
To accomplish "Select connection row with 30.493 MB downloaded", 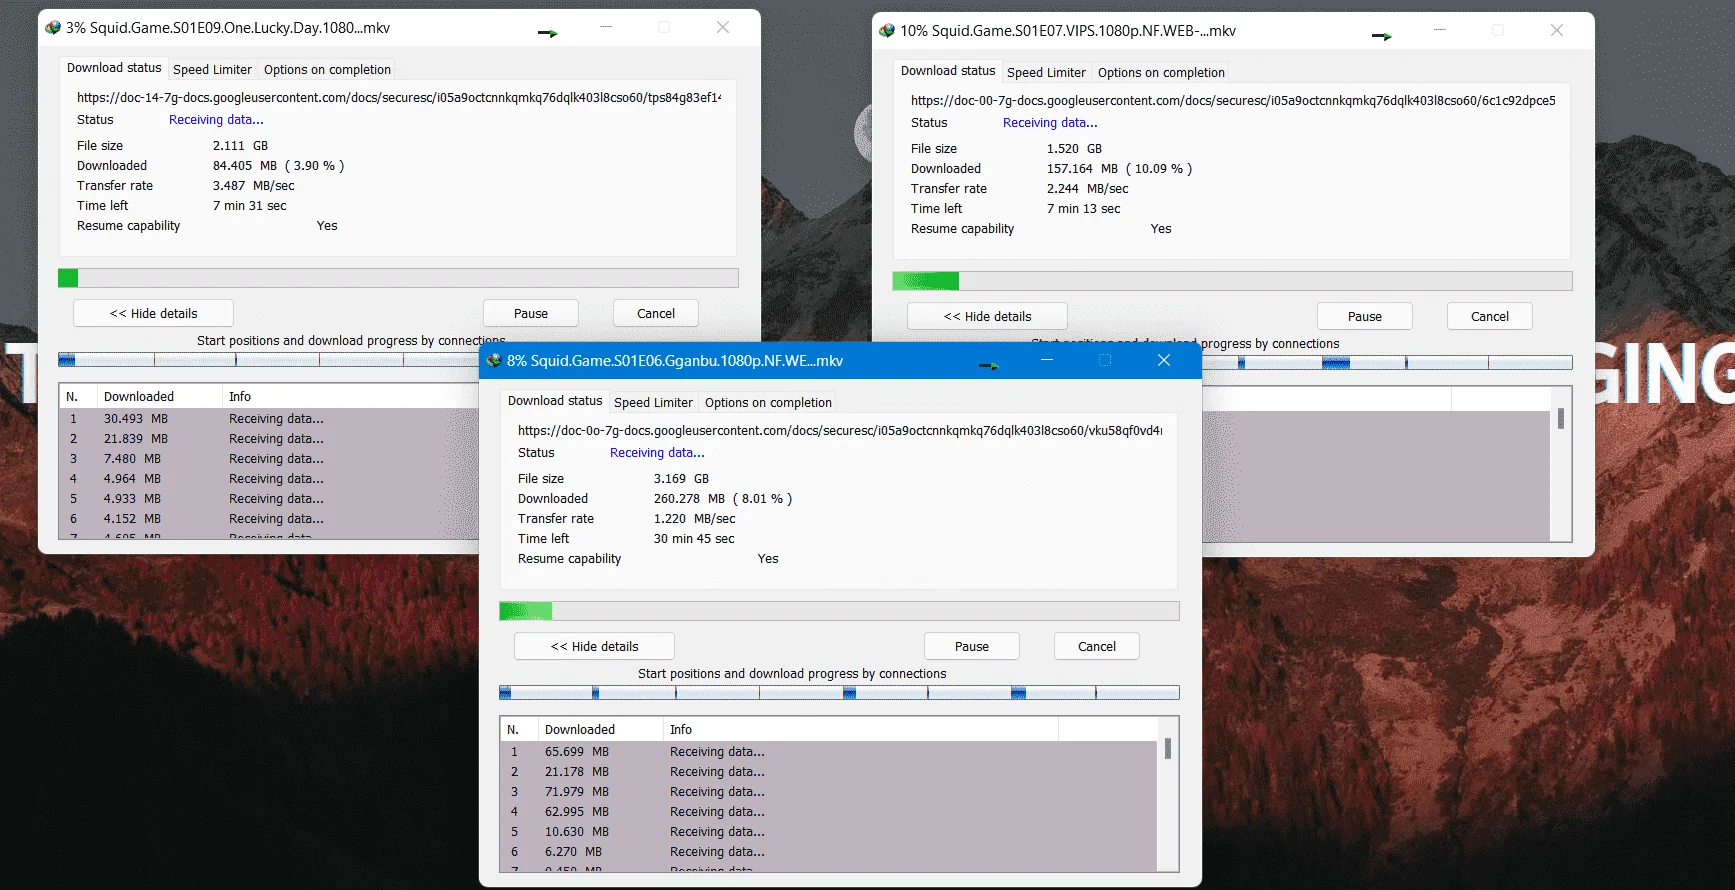I will click(268, 418).
